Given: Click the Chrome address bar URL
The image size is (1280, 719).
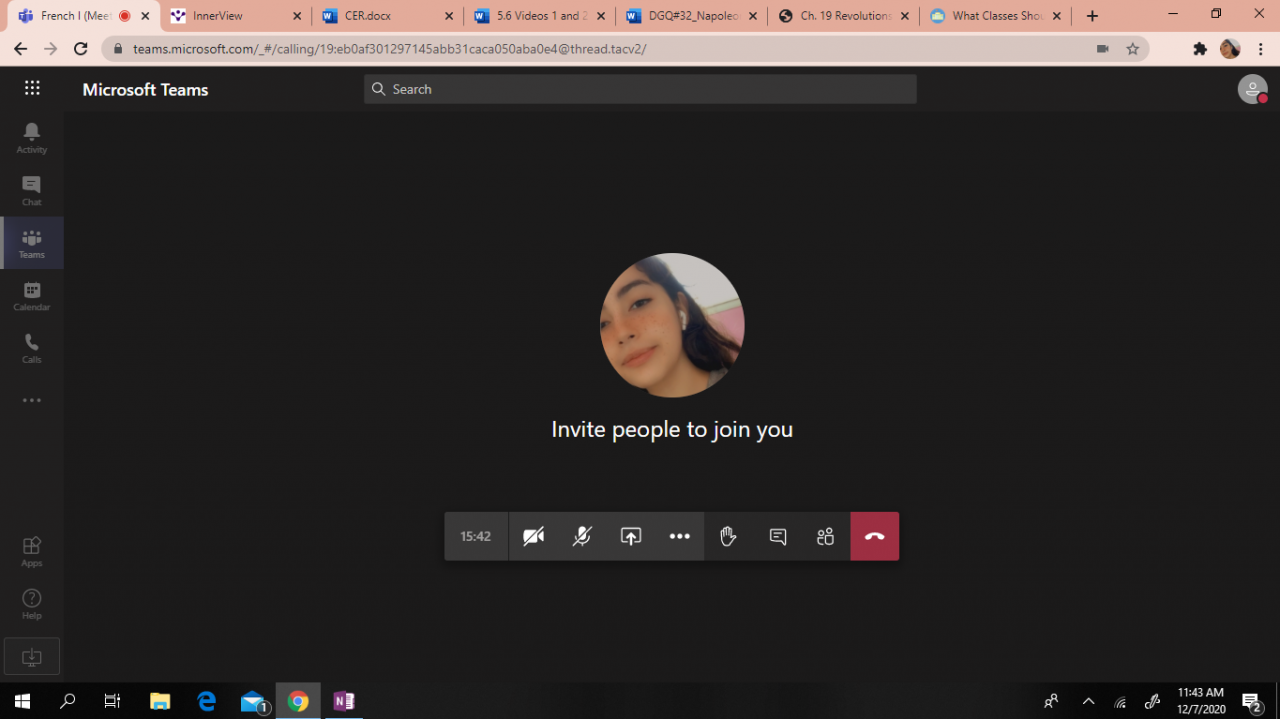Looking at the screenshot, I should pos(389,49).
